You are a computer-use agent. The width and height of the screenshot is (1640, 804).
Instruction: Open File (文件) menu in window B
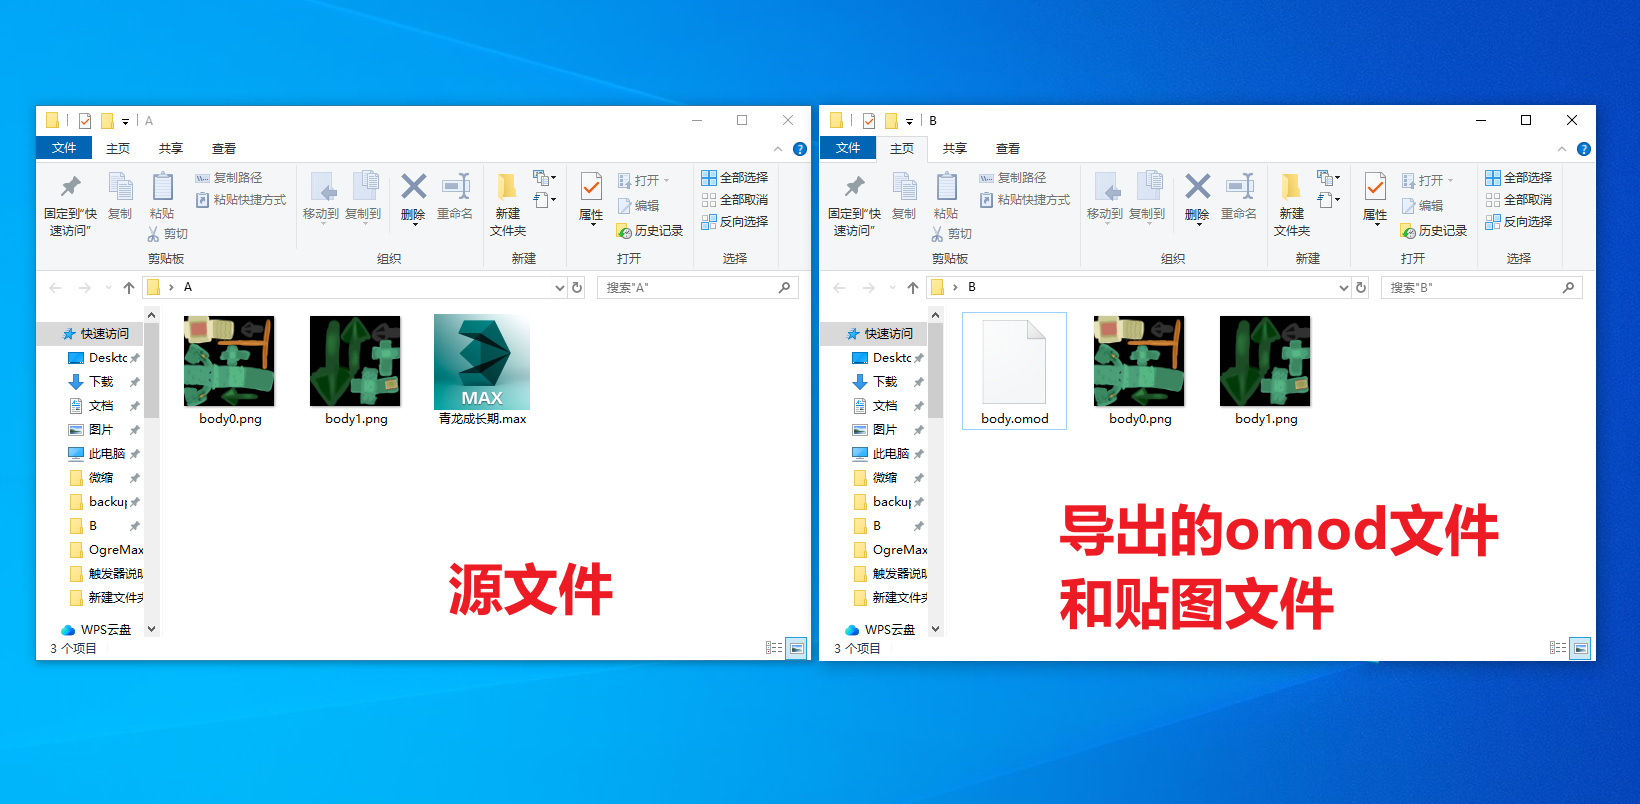(x=848, y=148)
